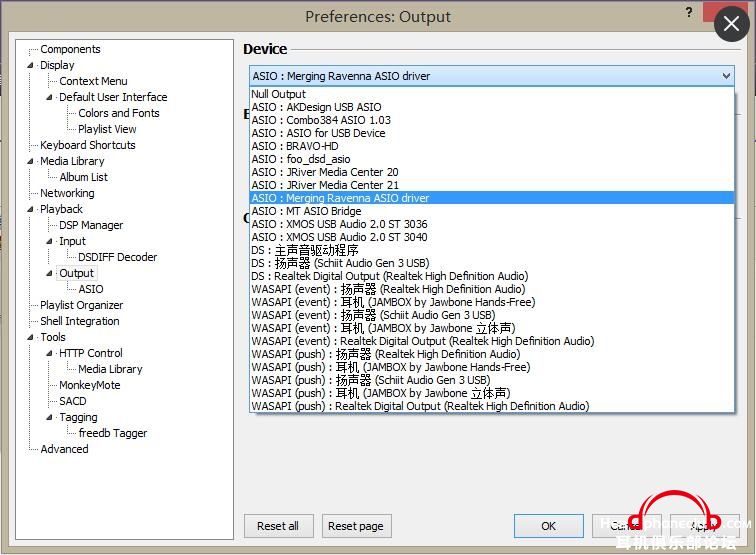Click the Reset page button

click(356, 526)
